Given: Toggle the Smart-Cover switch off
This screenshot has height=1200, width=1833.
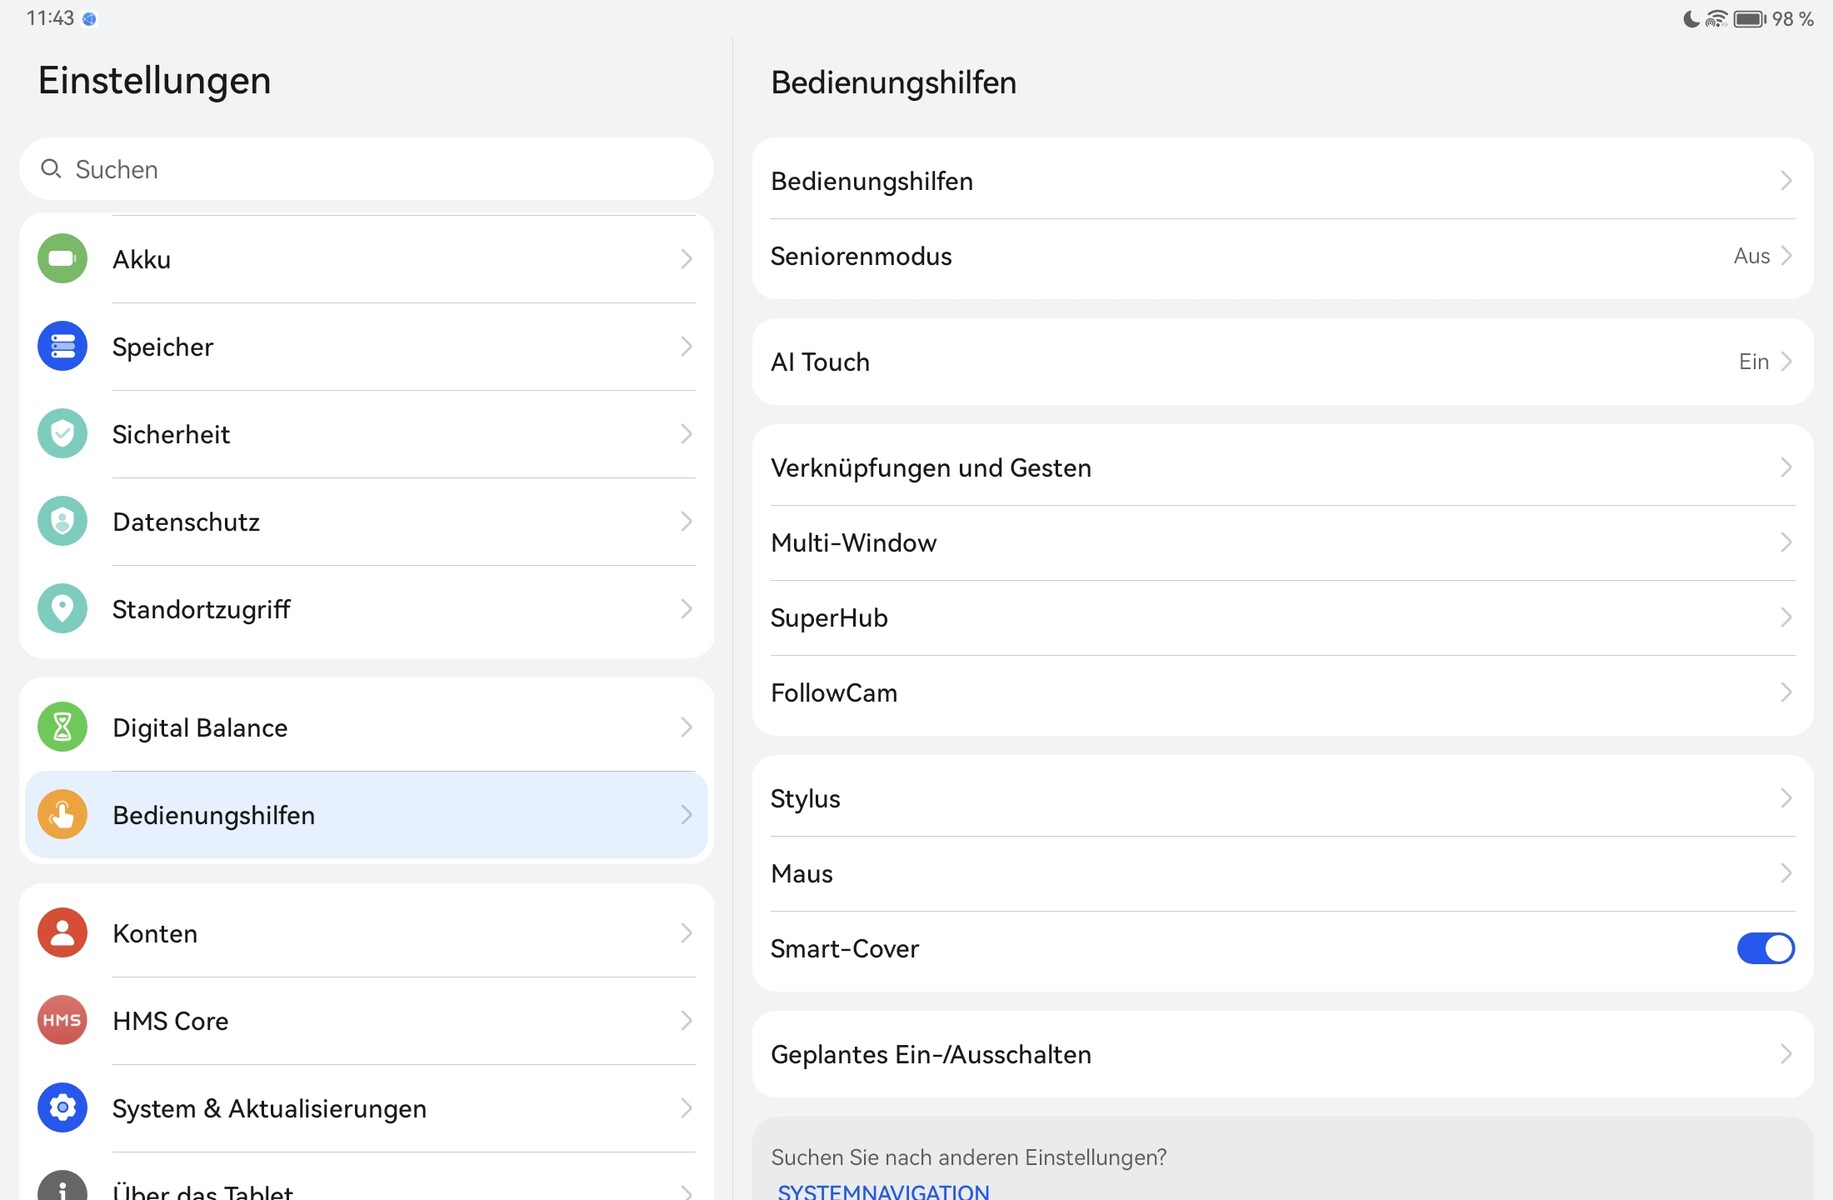Looking at the screenshot, I should click(x=1765, y=948).
